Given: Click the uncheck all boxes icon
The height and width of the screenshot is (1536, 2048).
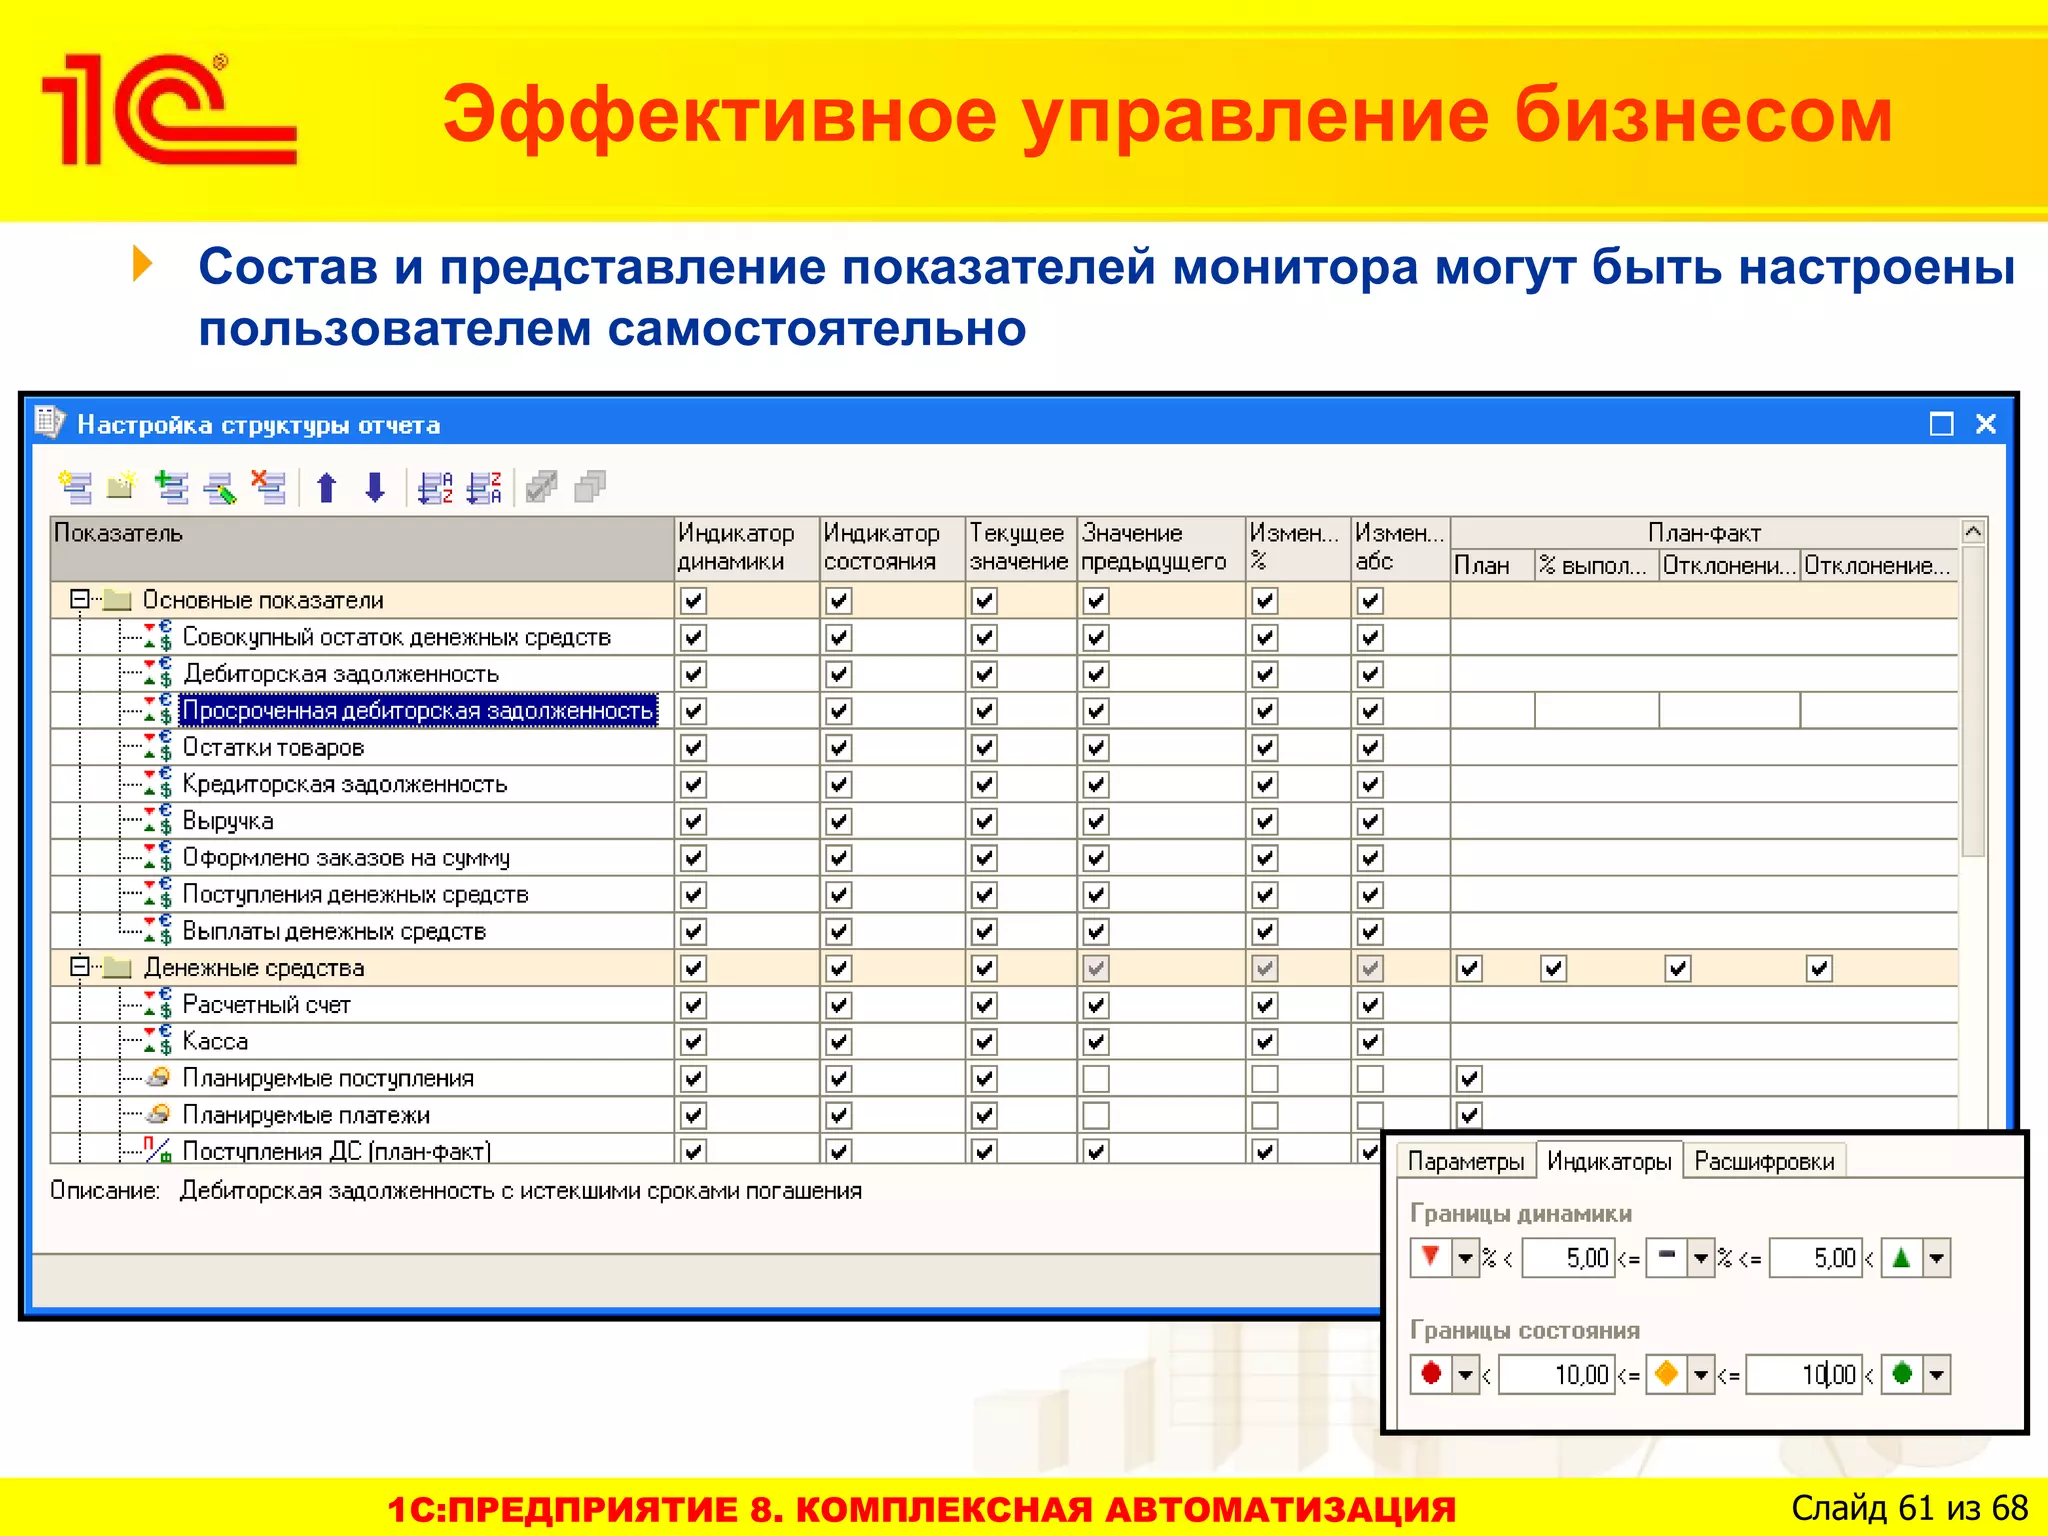Looking at the screenshot, I should point(590,487).
